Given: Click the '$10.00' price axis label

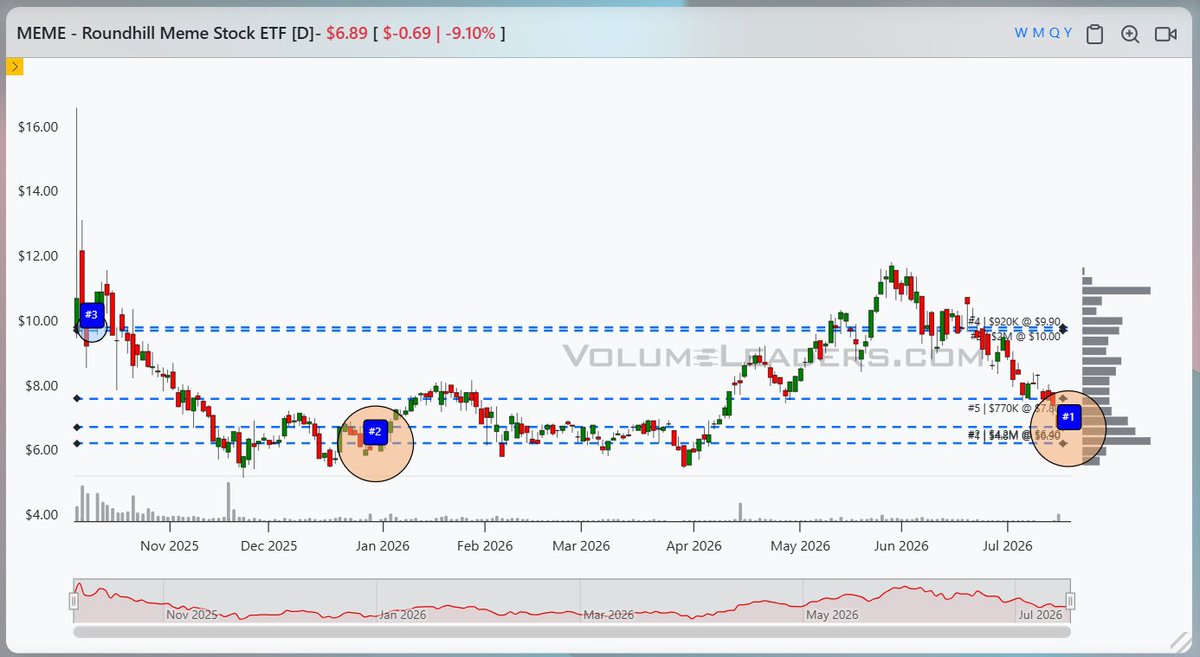Looking at the screenshot, I should tap(39, 321).
